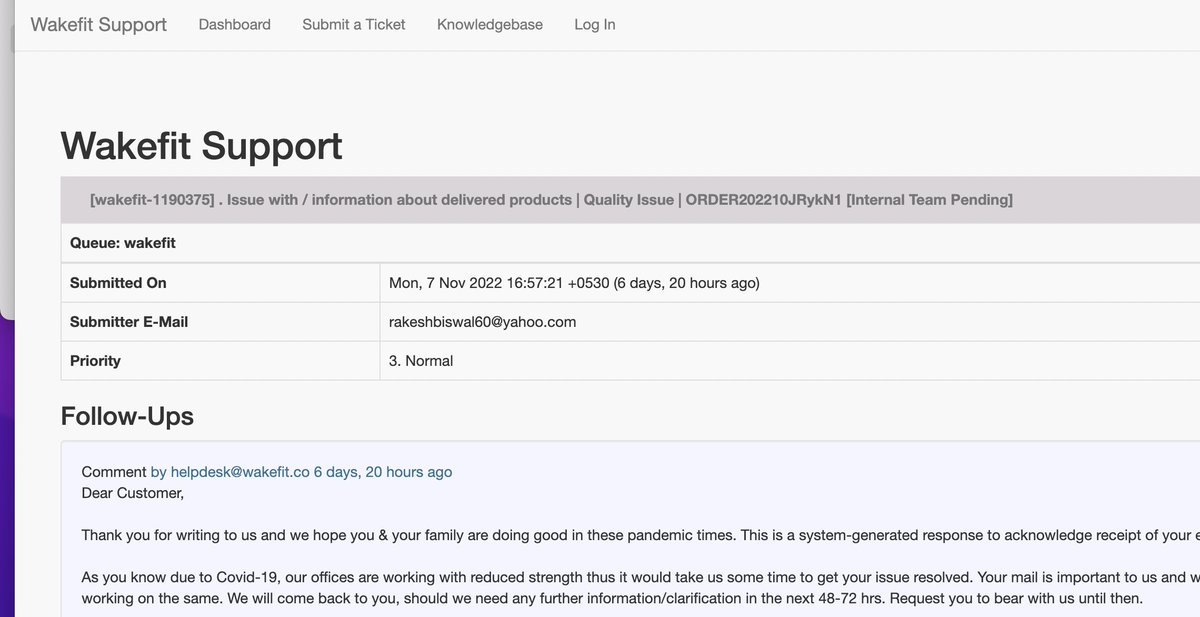
Task: Click the Submitter E-Mail label cell
Action: click(220, 322)
